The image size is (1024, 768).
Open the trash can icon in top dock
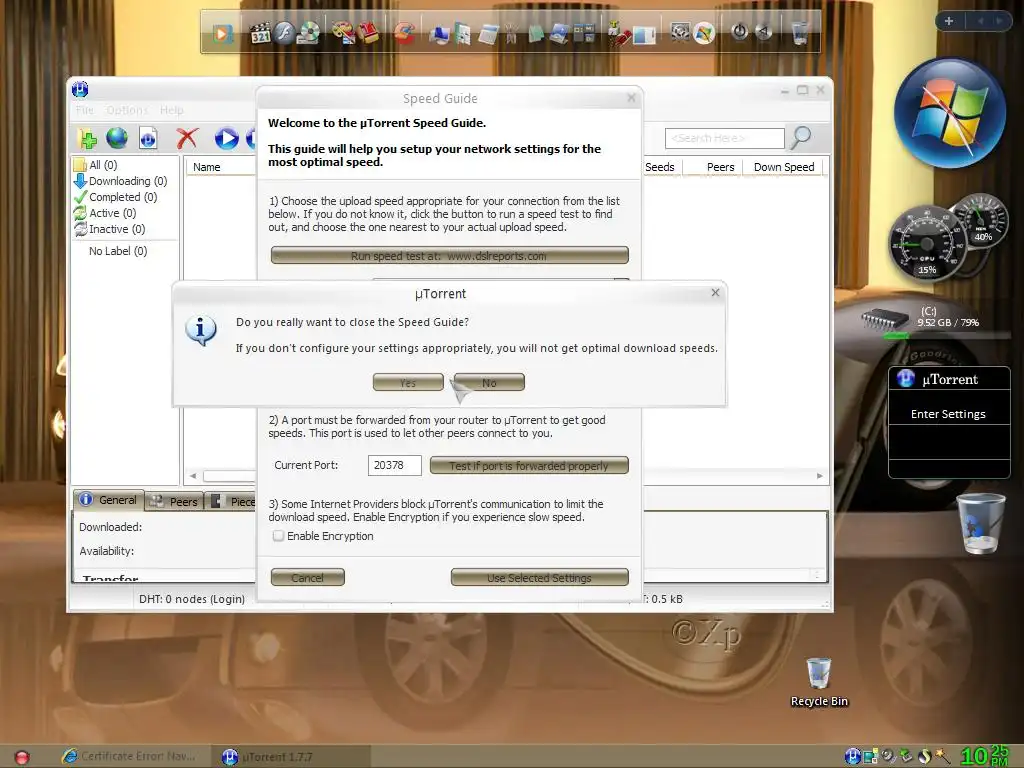click(x=799, y=33)
